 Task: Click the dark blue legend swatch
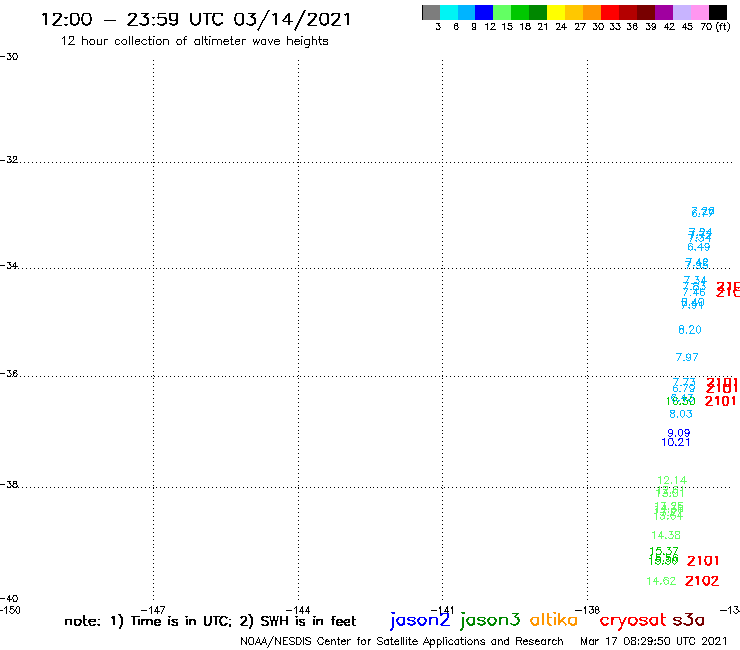(484, 12)
